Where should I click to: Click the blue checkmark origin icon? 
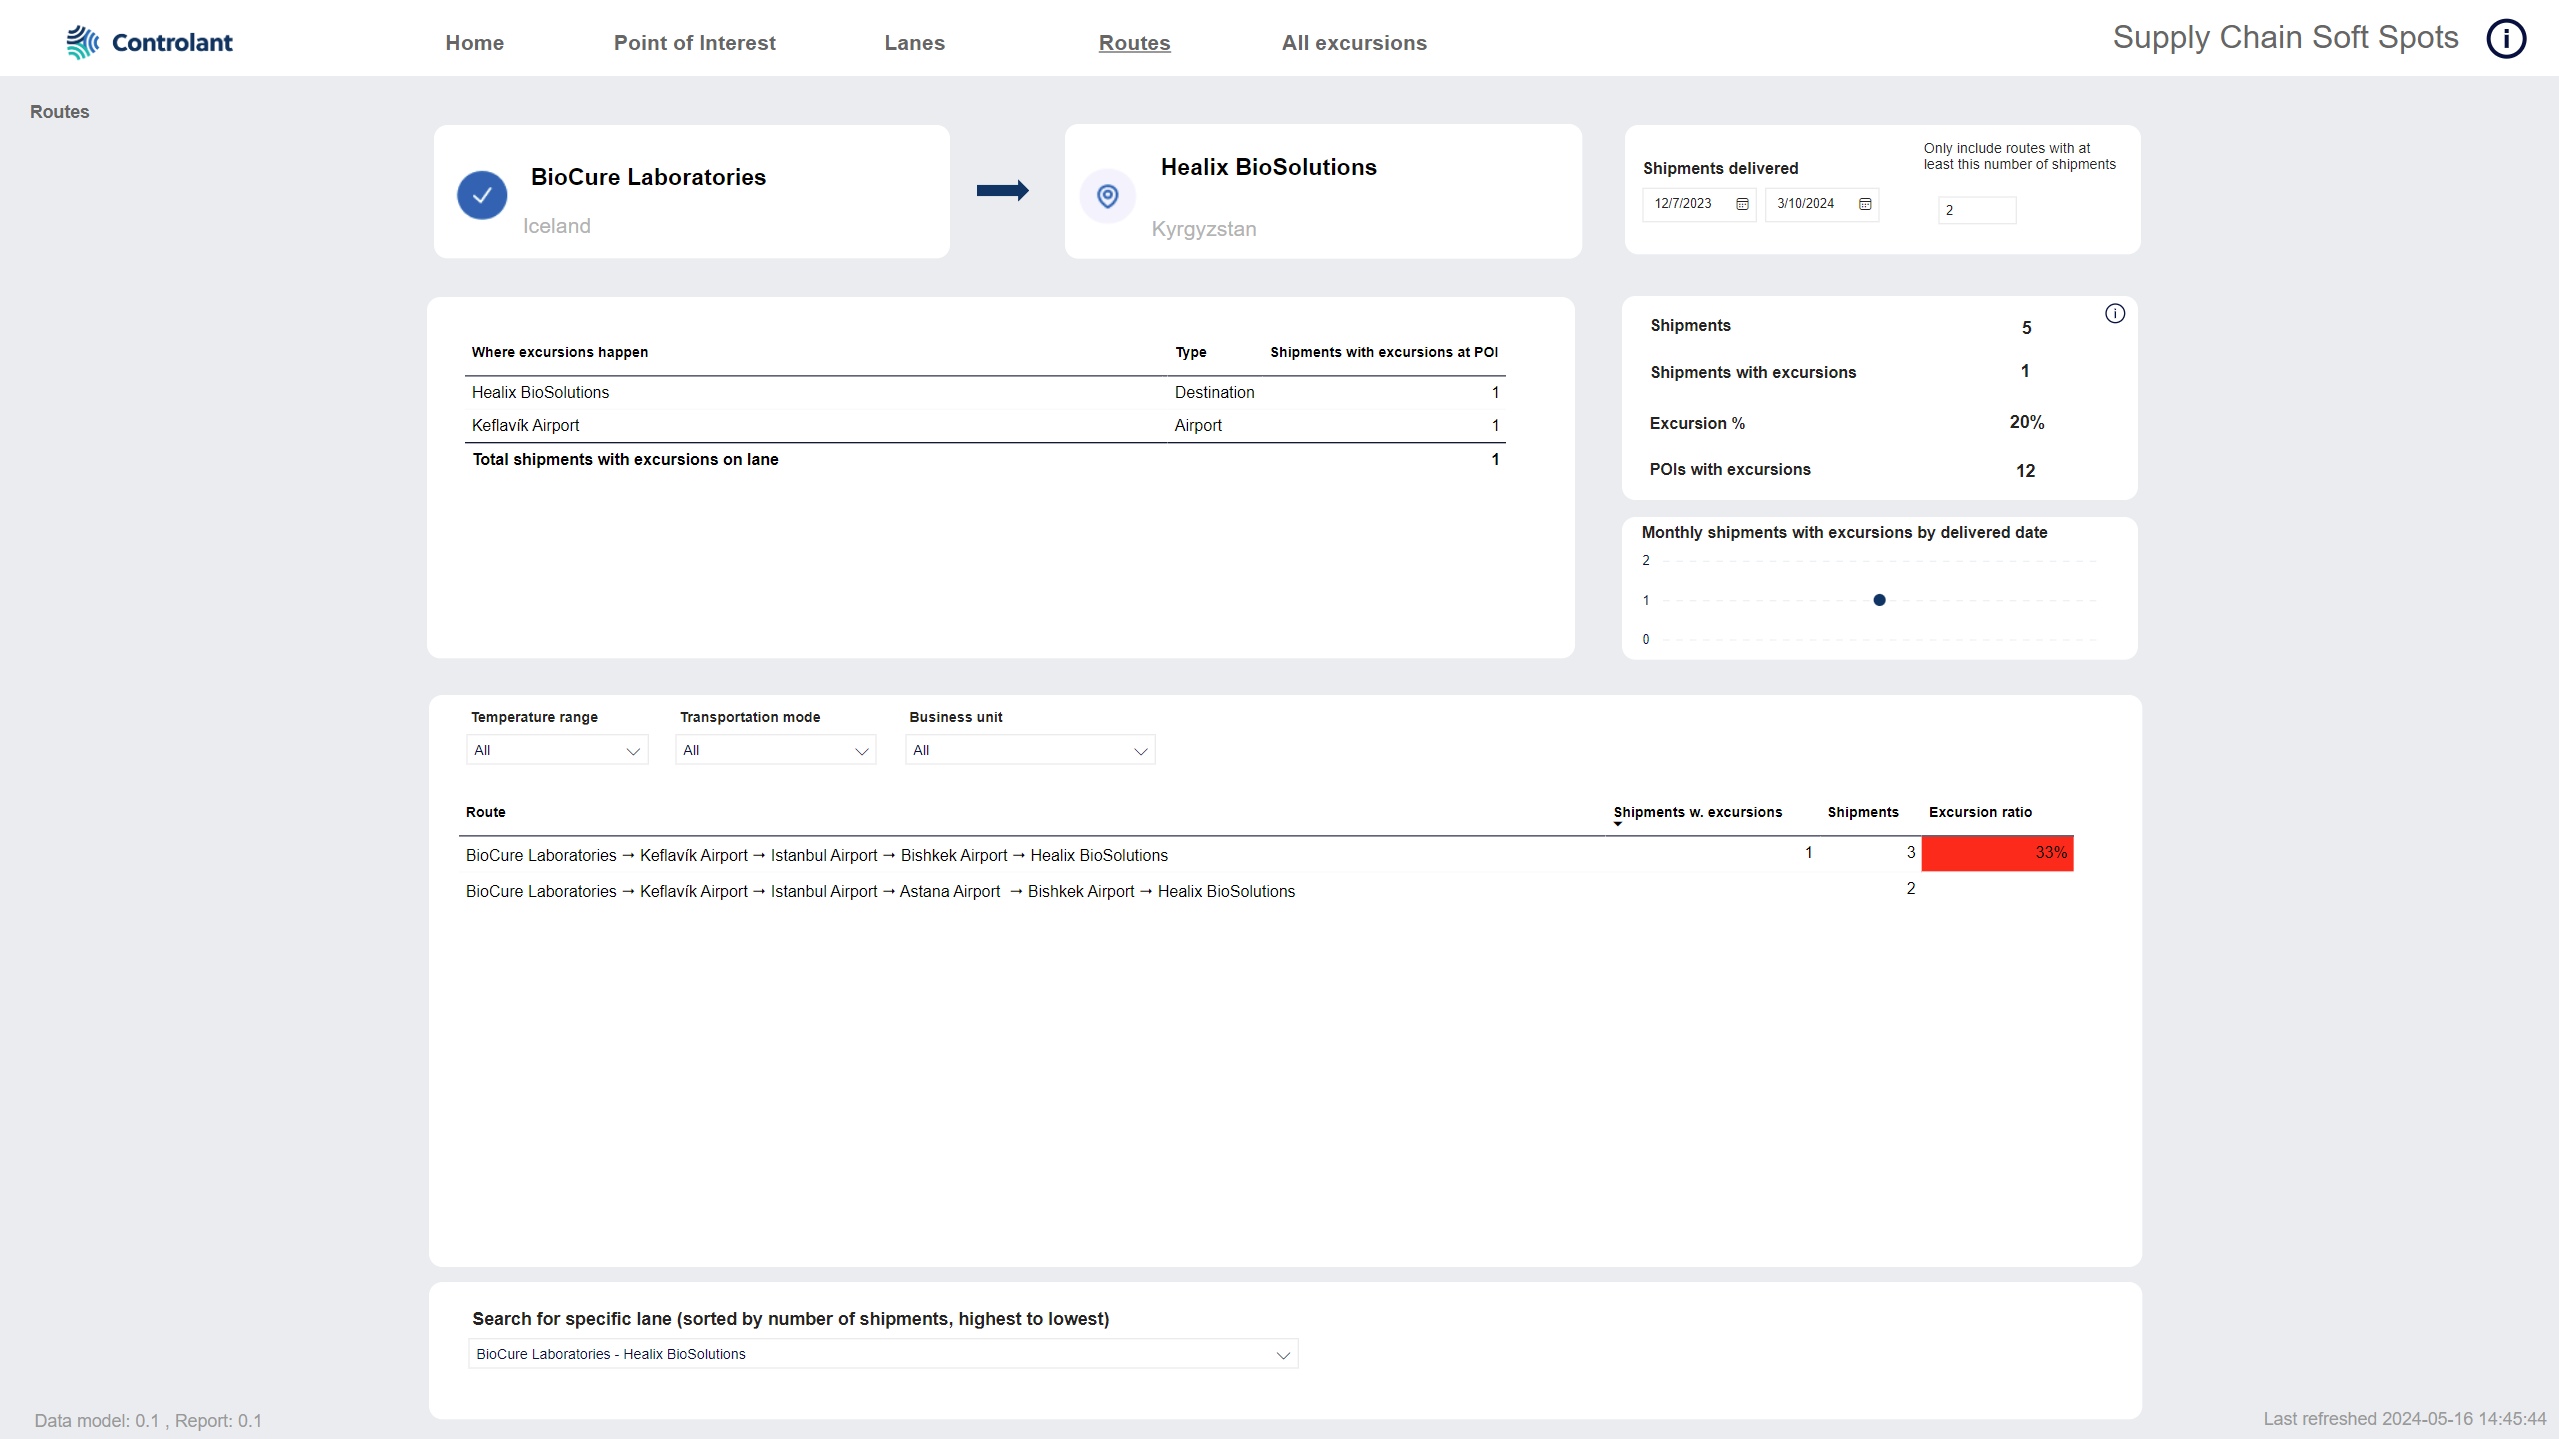click(482, 195)
